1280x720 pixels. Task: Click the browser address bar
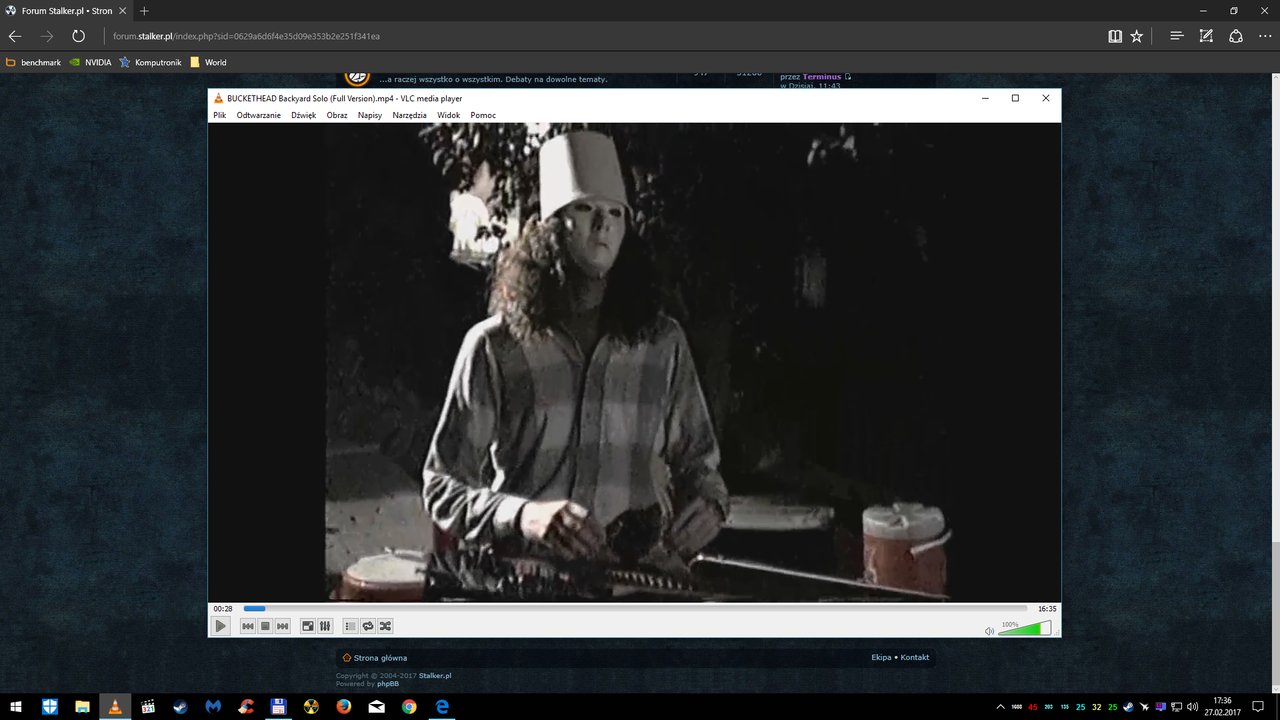(600, 36)
